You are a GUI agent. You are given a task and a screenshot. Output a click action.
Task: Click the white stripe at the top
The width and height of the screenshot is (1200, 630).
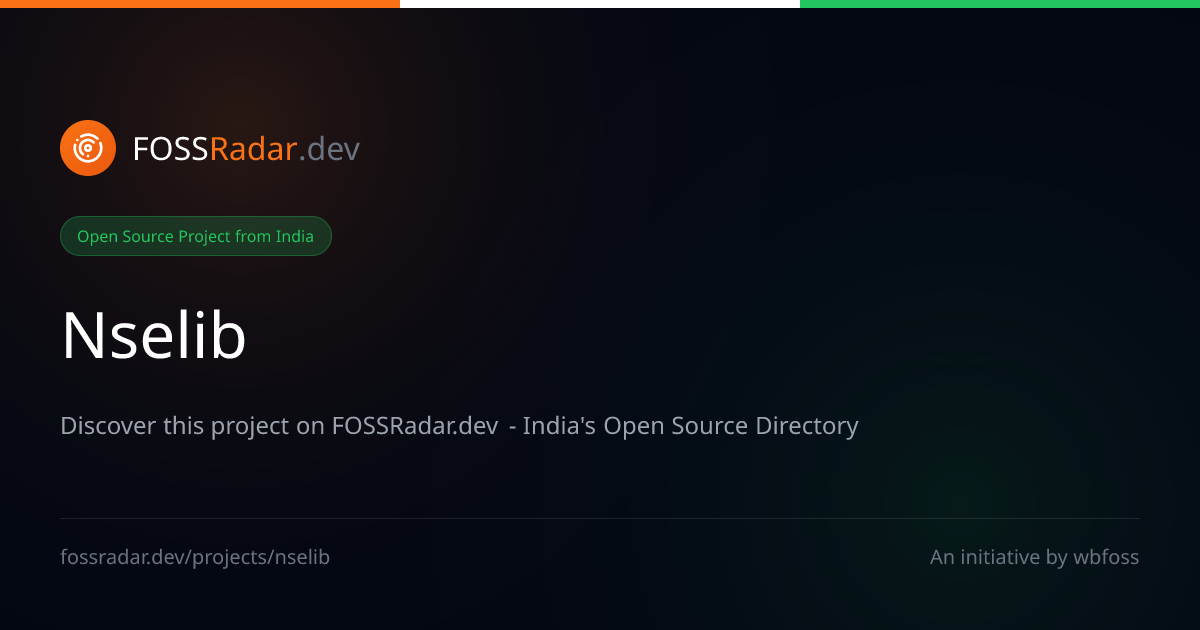[600, 4]
